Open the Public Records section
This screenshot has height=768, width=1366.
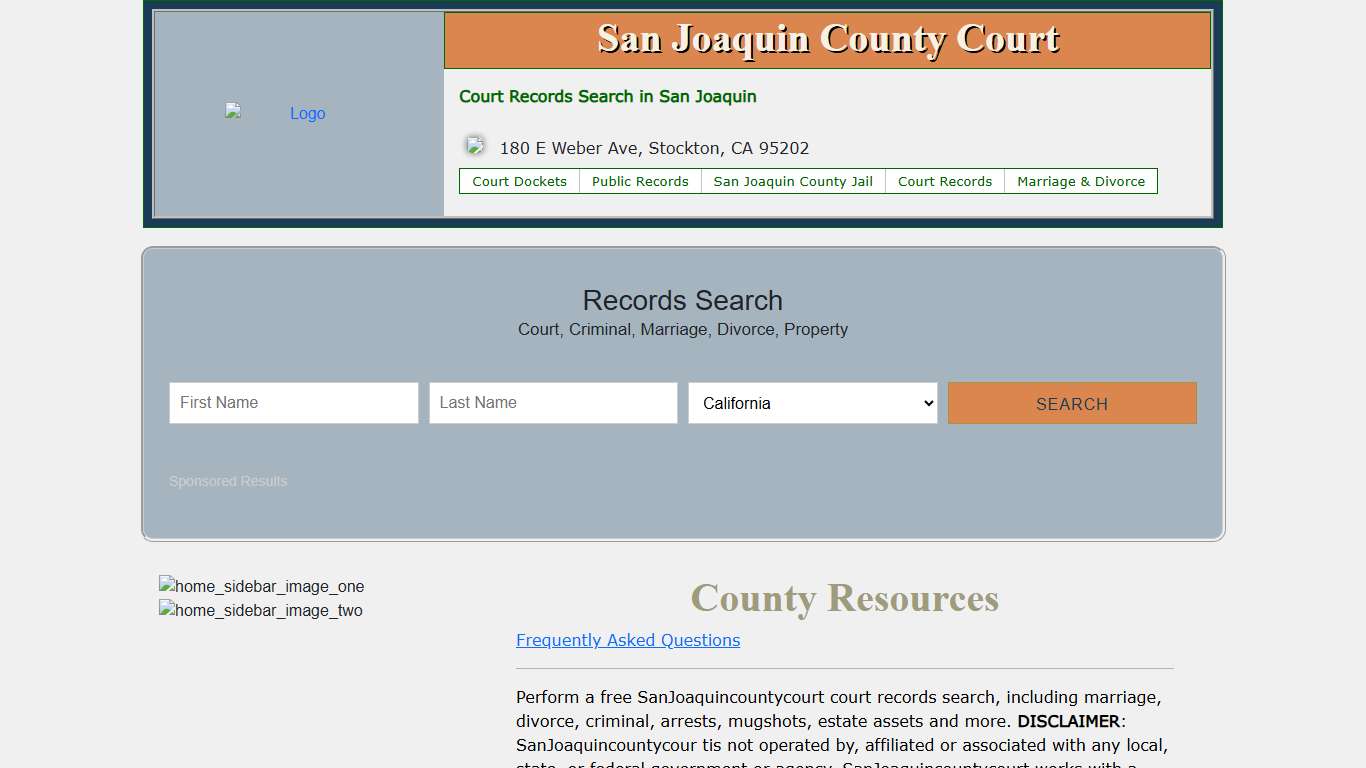point(640,181)
